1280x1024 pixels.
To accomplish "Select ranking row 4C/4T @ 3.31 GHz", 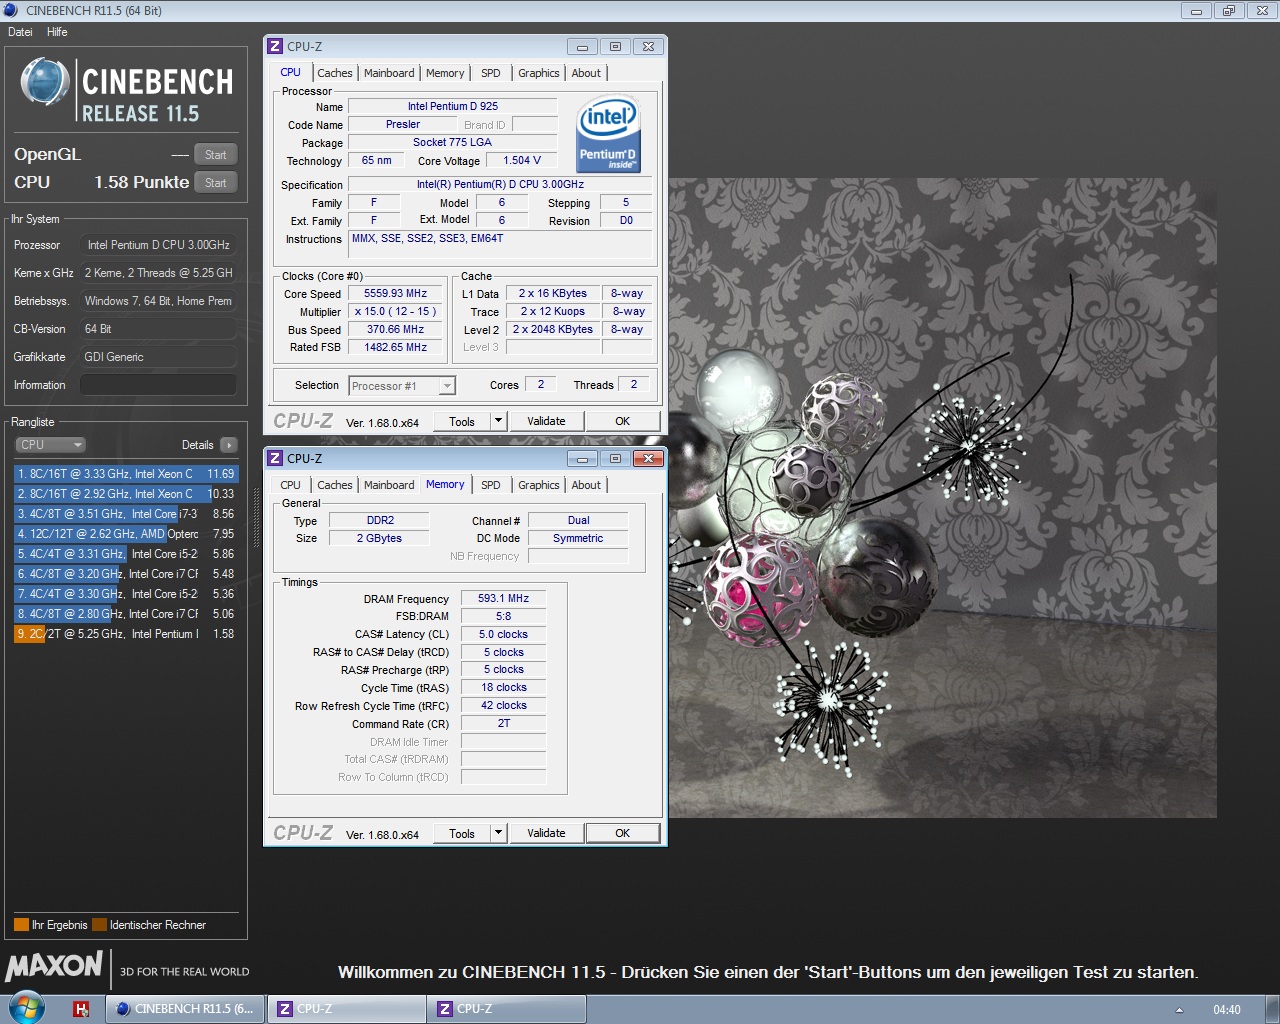I will (126, 554).
